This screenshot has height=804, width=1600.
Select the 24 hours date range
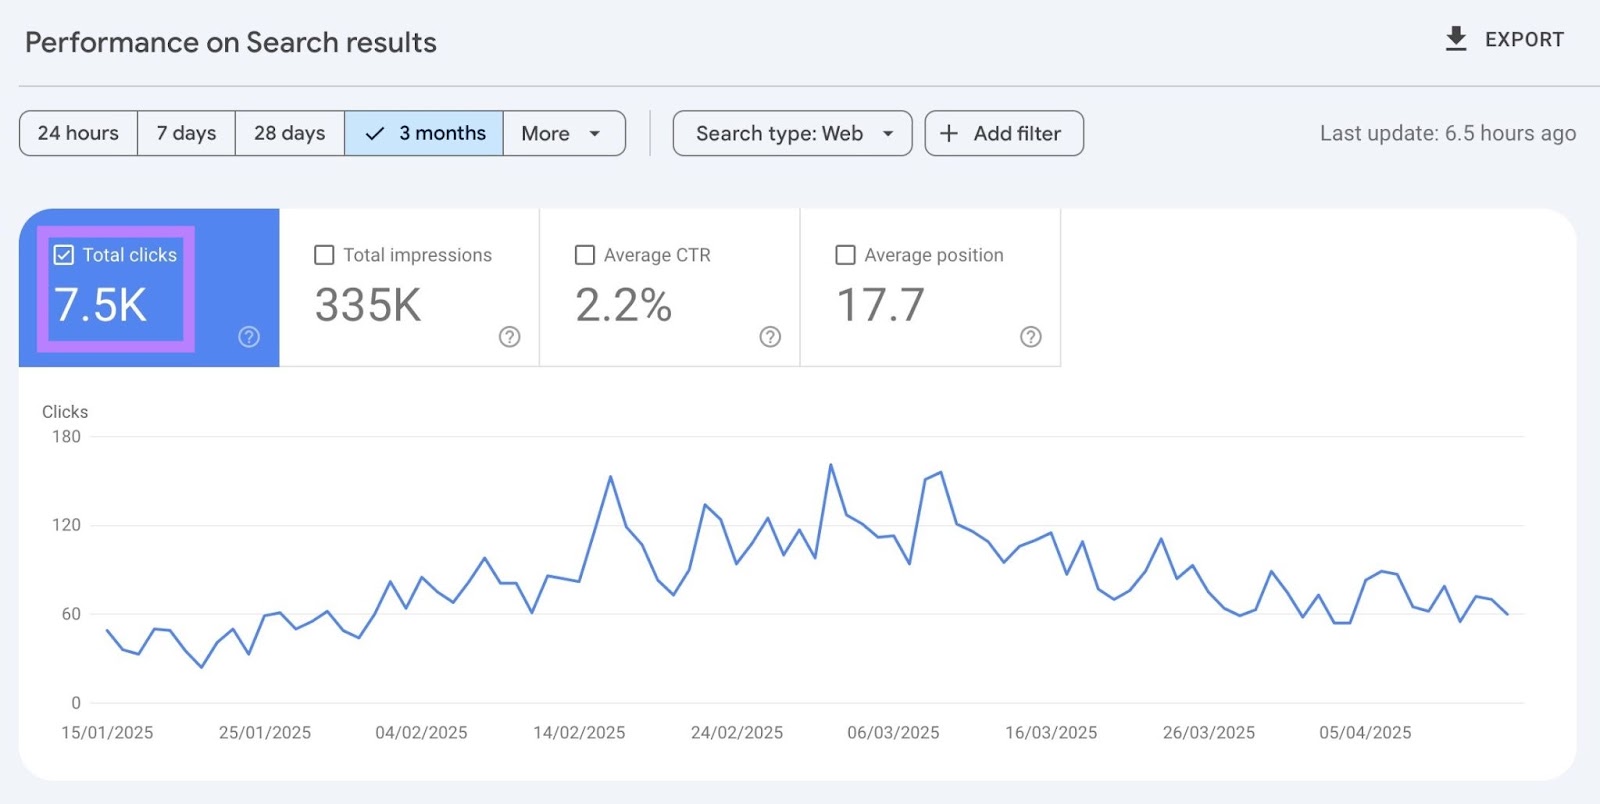(78, 133)
